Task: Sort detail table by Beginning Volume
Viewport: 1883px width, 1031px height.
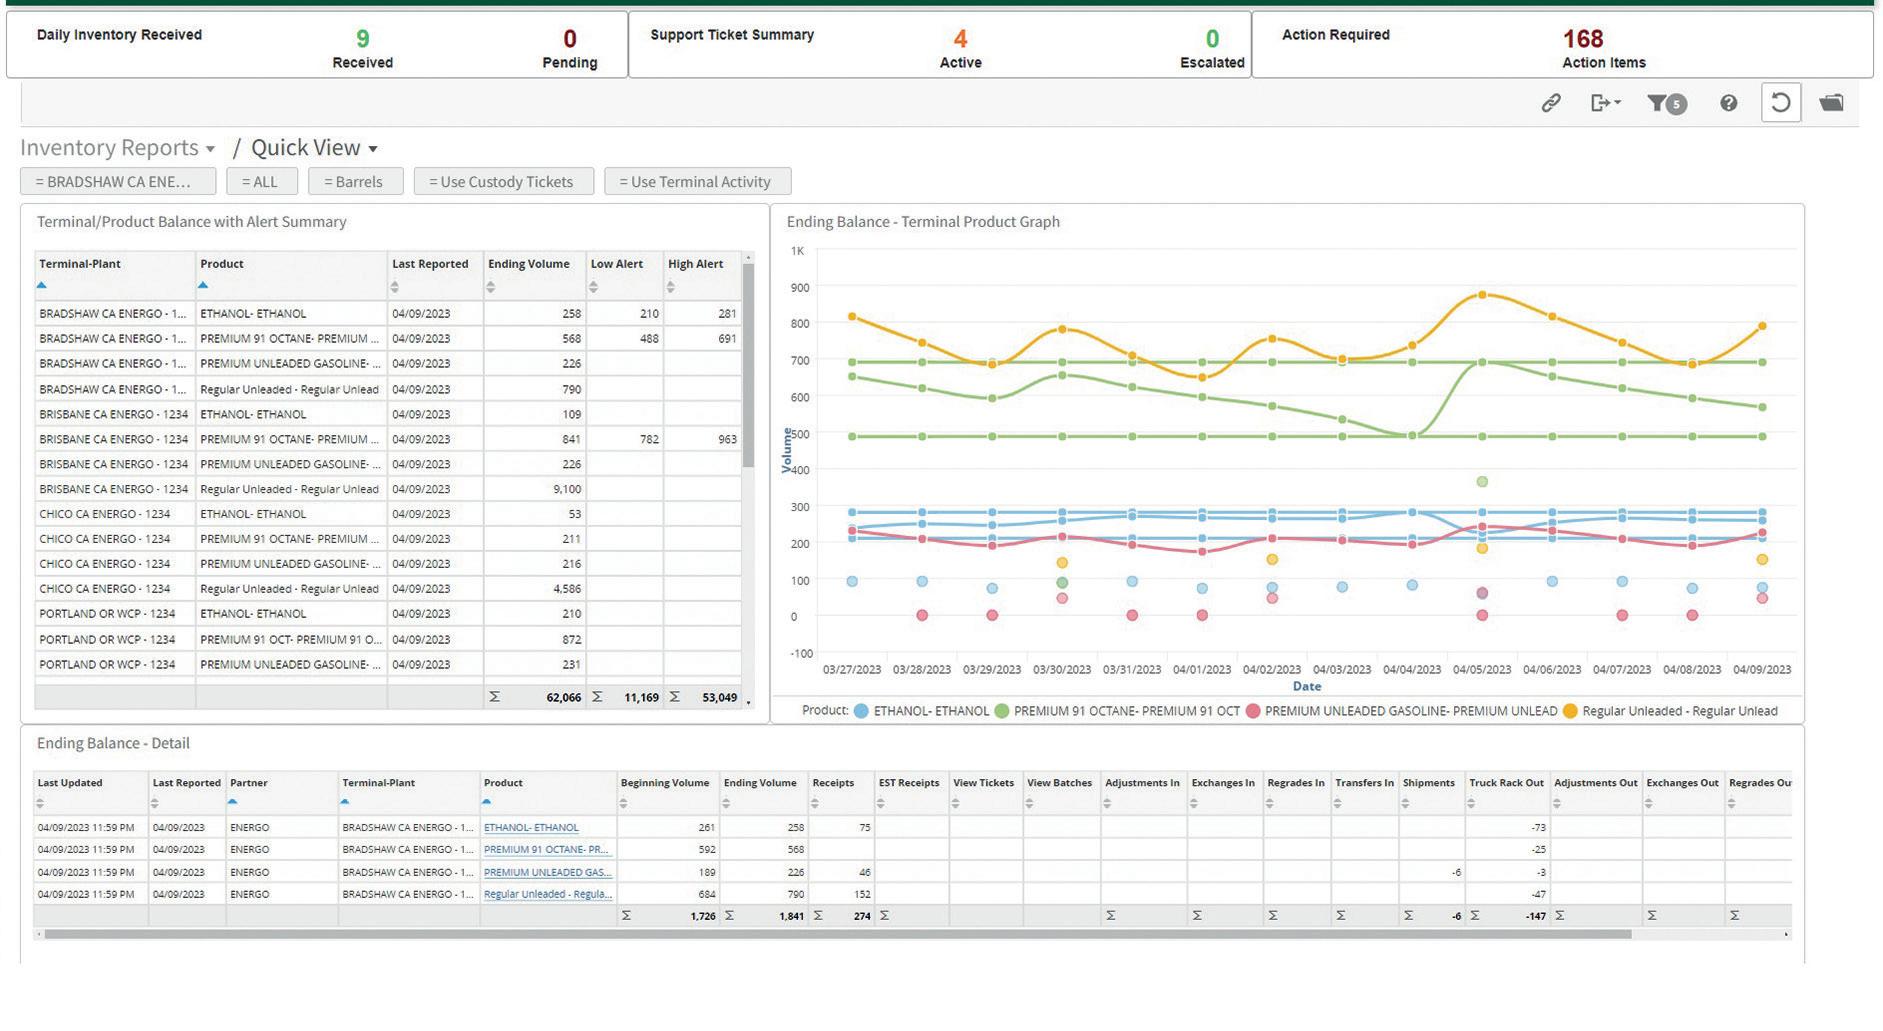Action: click(x=624, y=803)
